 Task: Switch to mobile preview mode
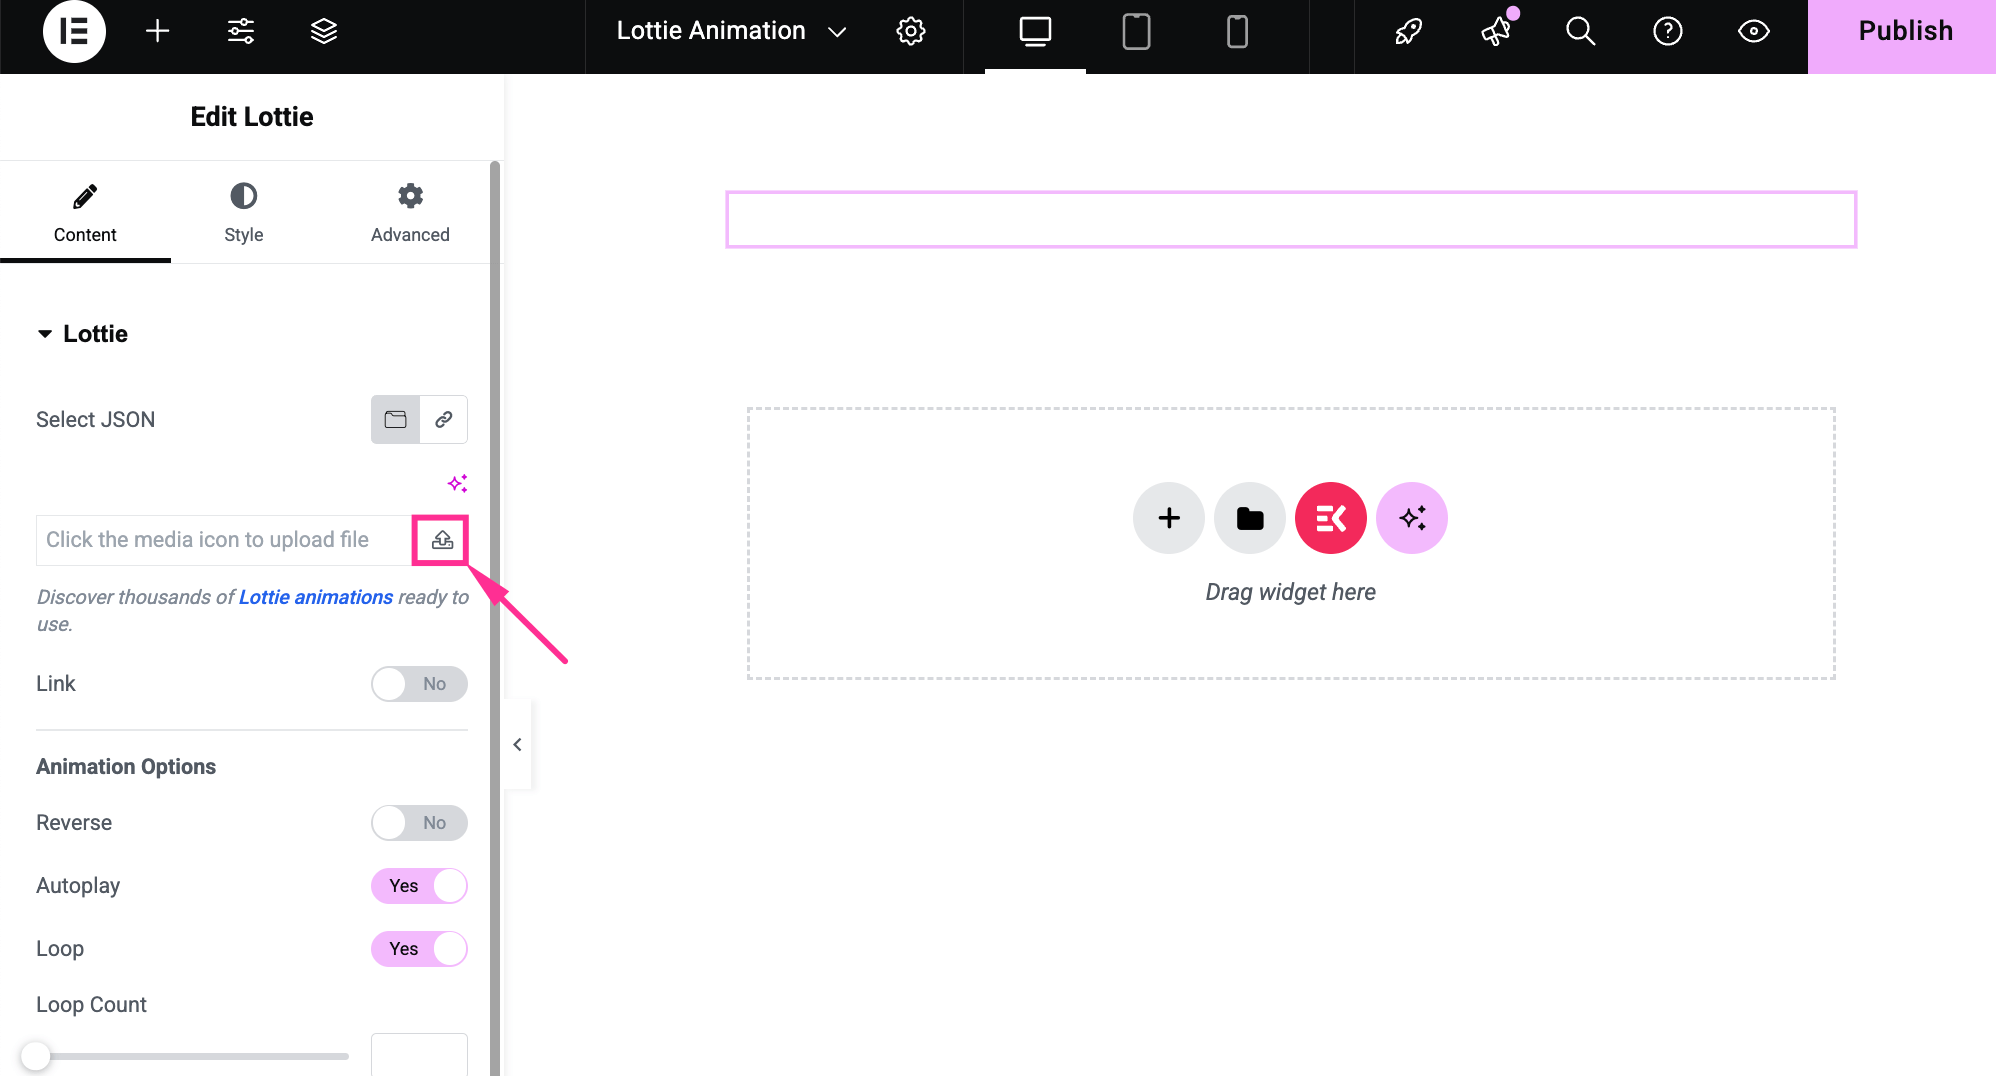[1237, 31]
